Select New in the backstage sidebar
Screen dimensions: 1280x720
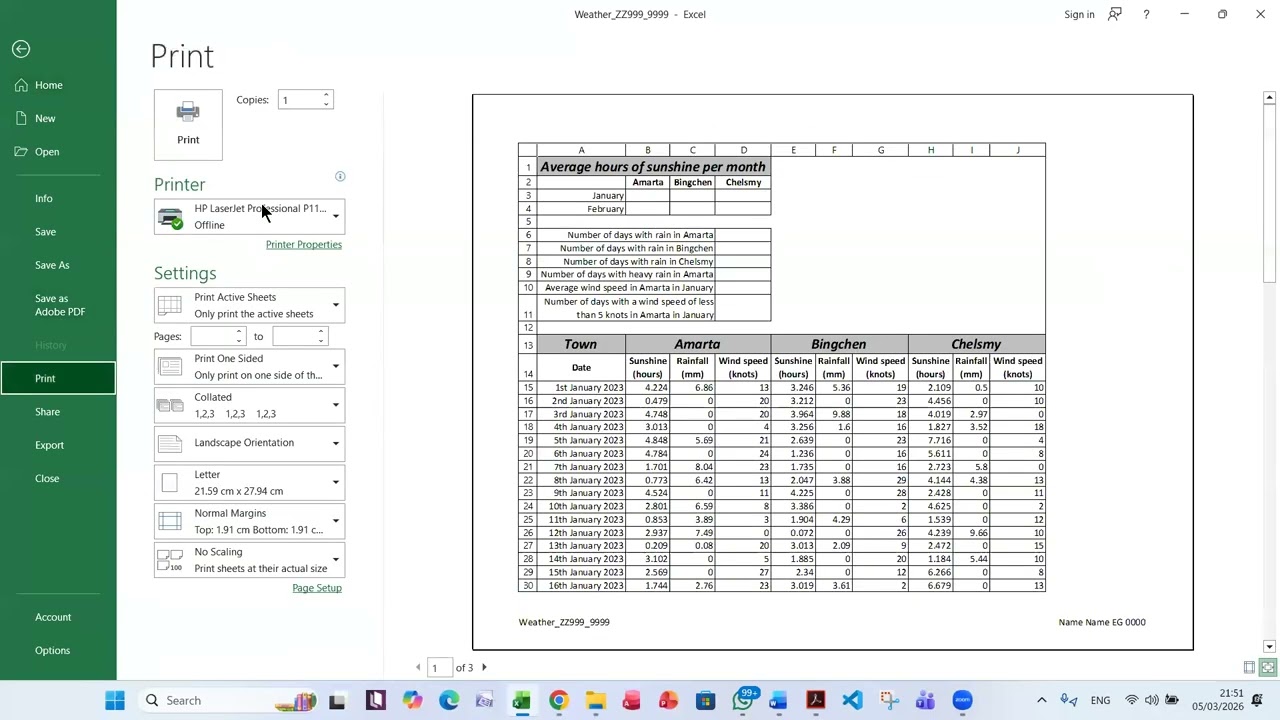coord(58,118)
